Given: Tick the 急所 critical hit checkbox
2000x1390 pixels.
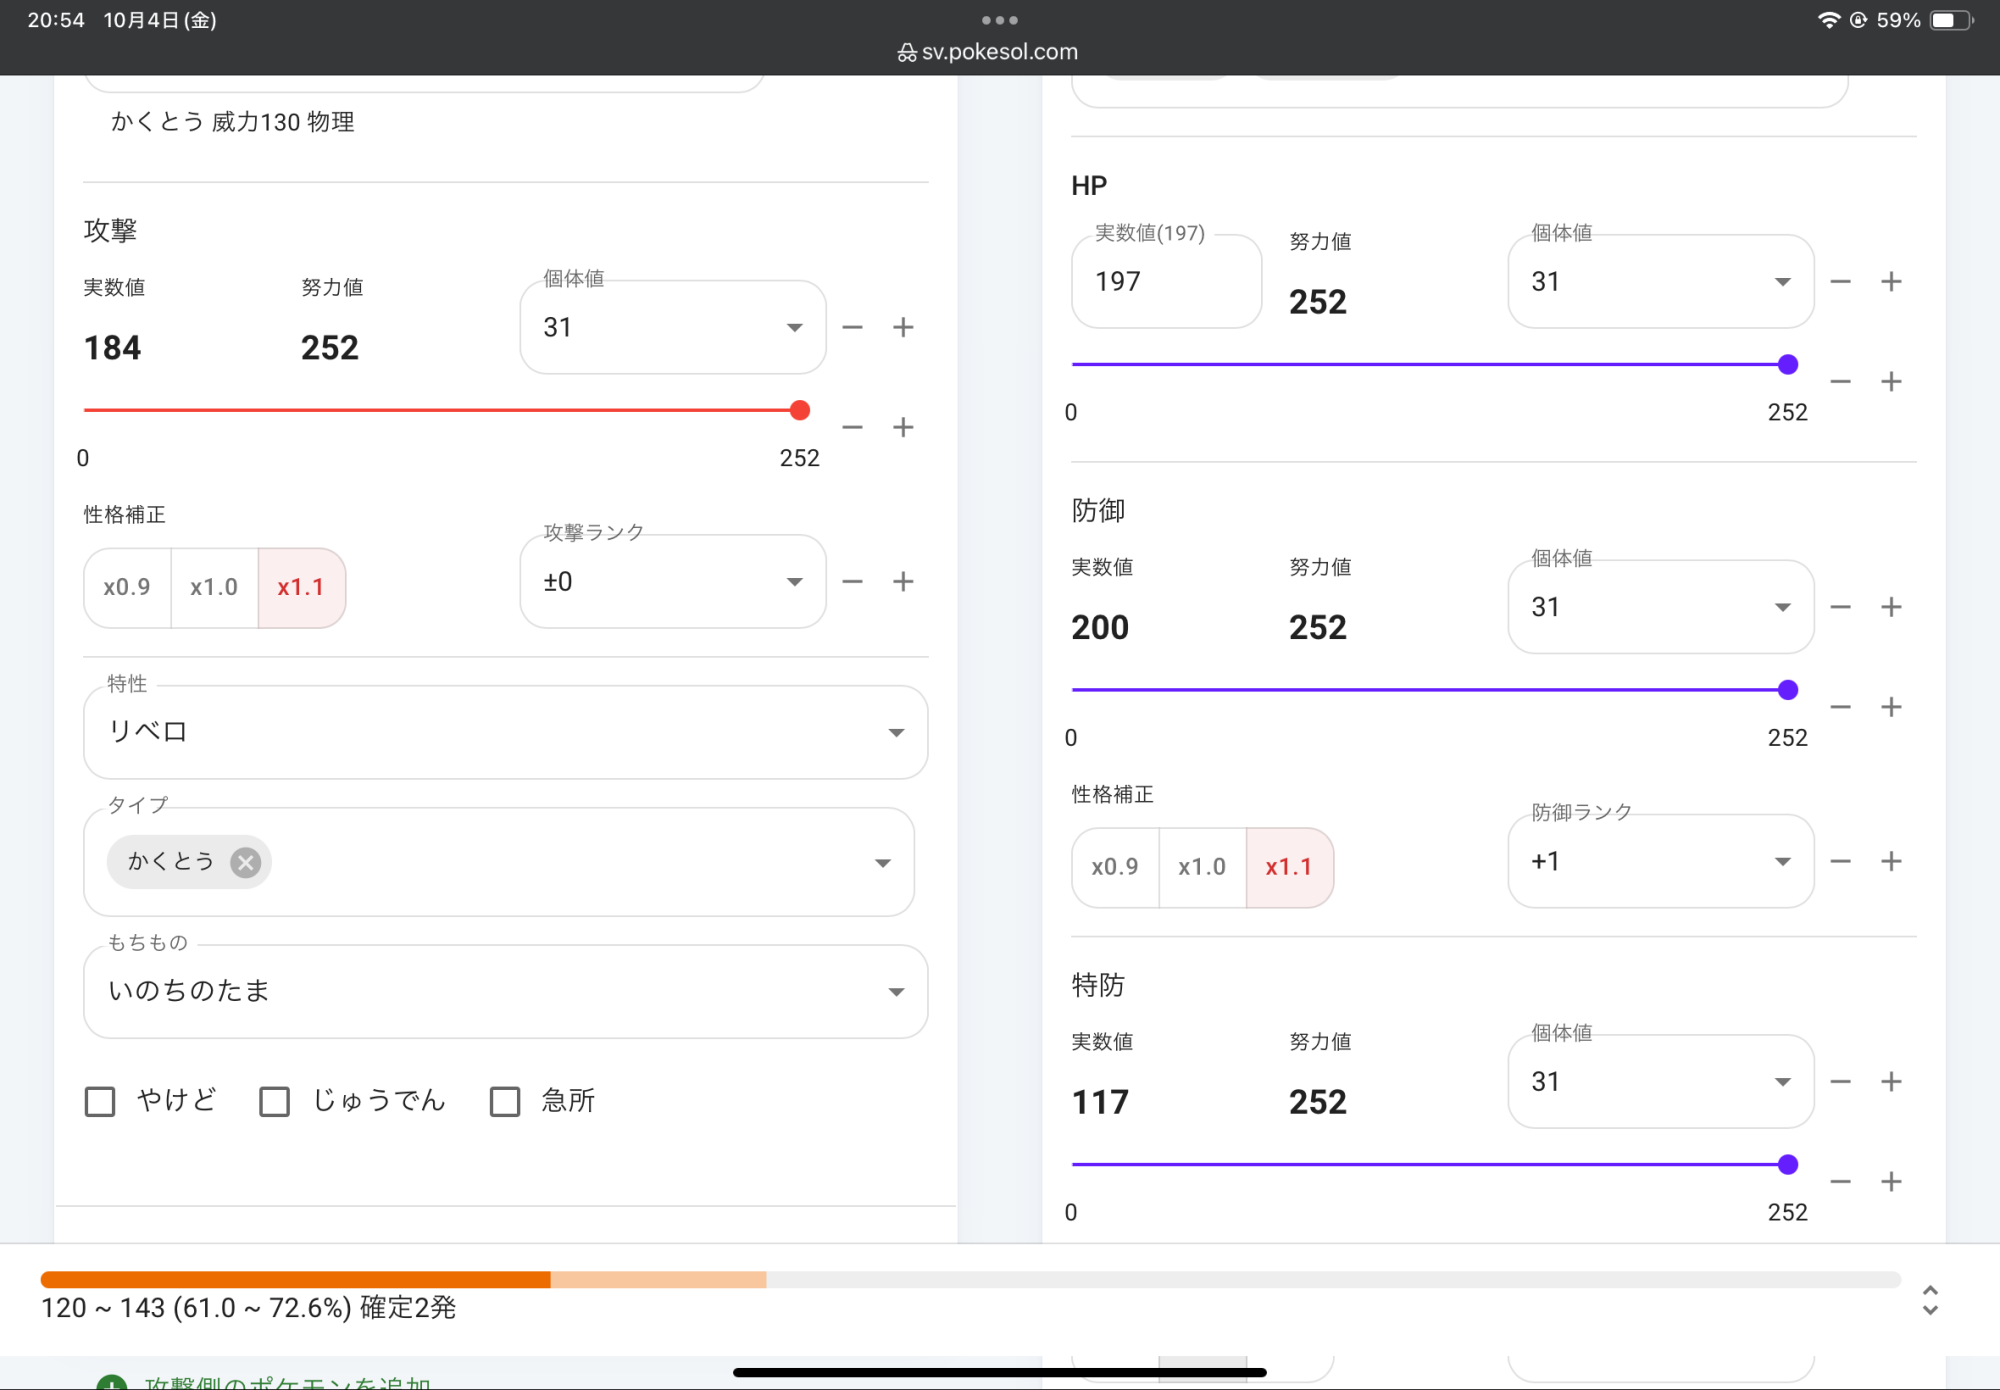Looking at the screenshot, I should coord(505,1101).
